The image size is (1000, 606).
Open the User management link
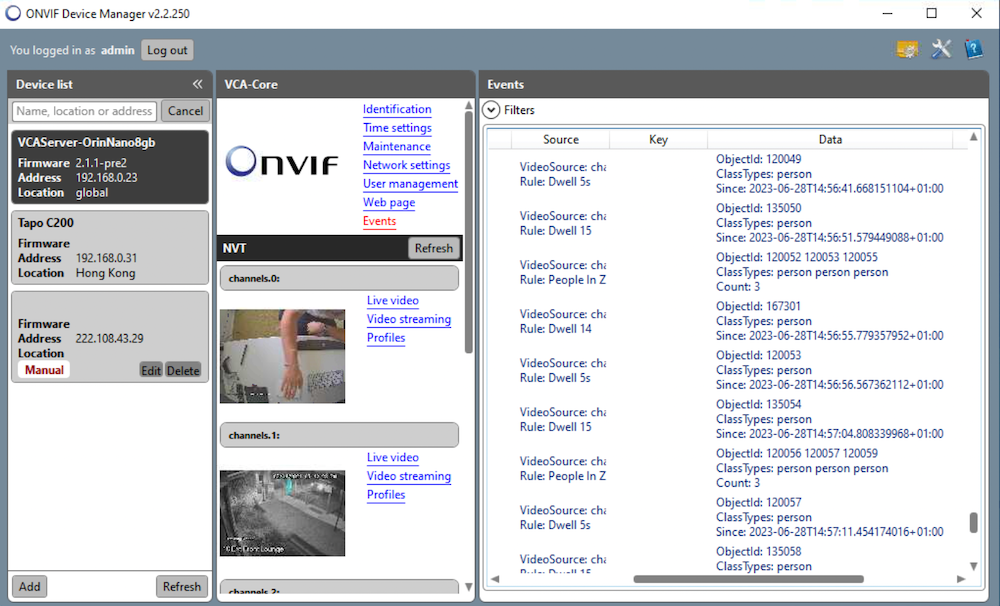pos(410,184)
